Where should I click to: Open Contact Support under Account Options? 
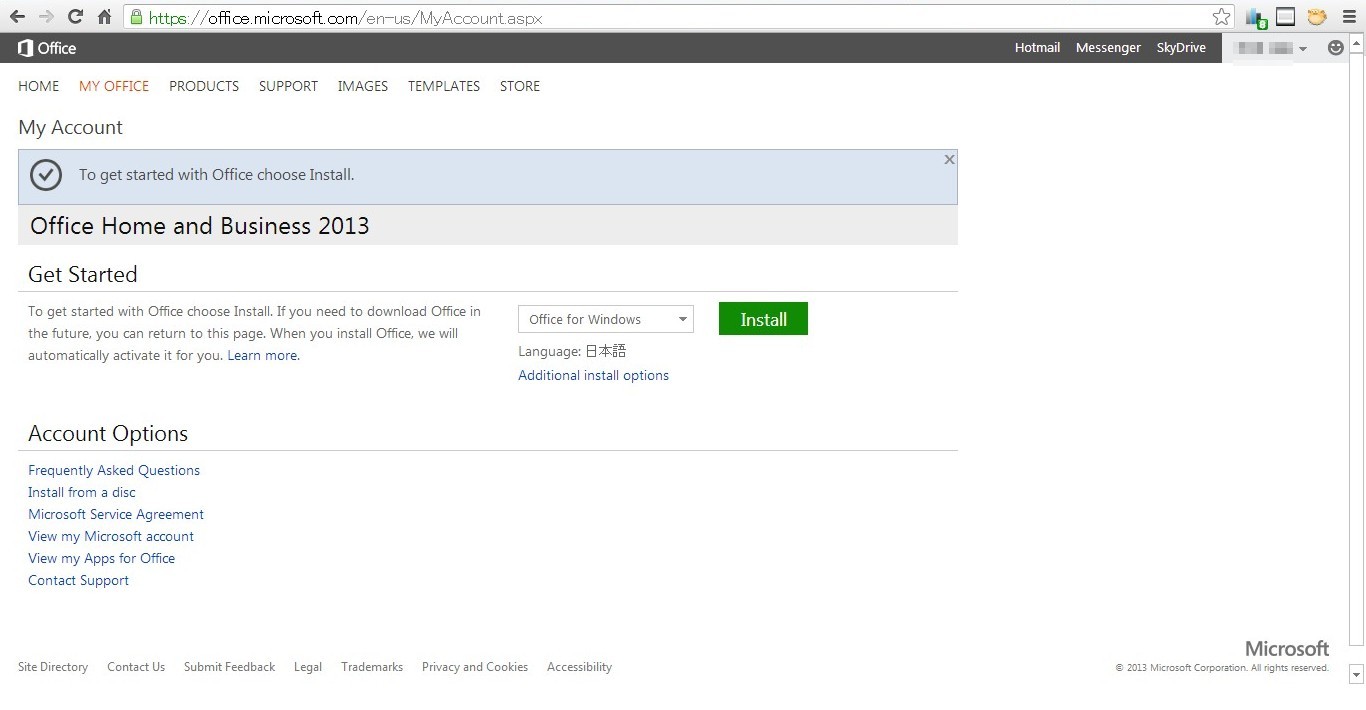pyautogui.click(x=78, y=580)
